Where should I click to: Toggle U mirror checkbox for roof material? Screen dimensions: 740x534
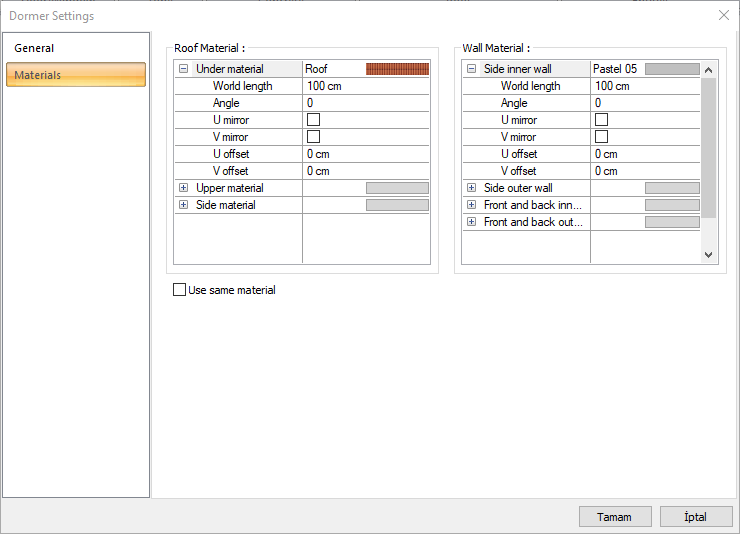(313, 120)
